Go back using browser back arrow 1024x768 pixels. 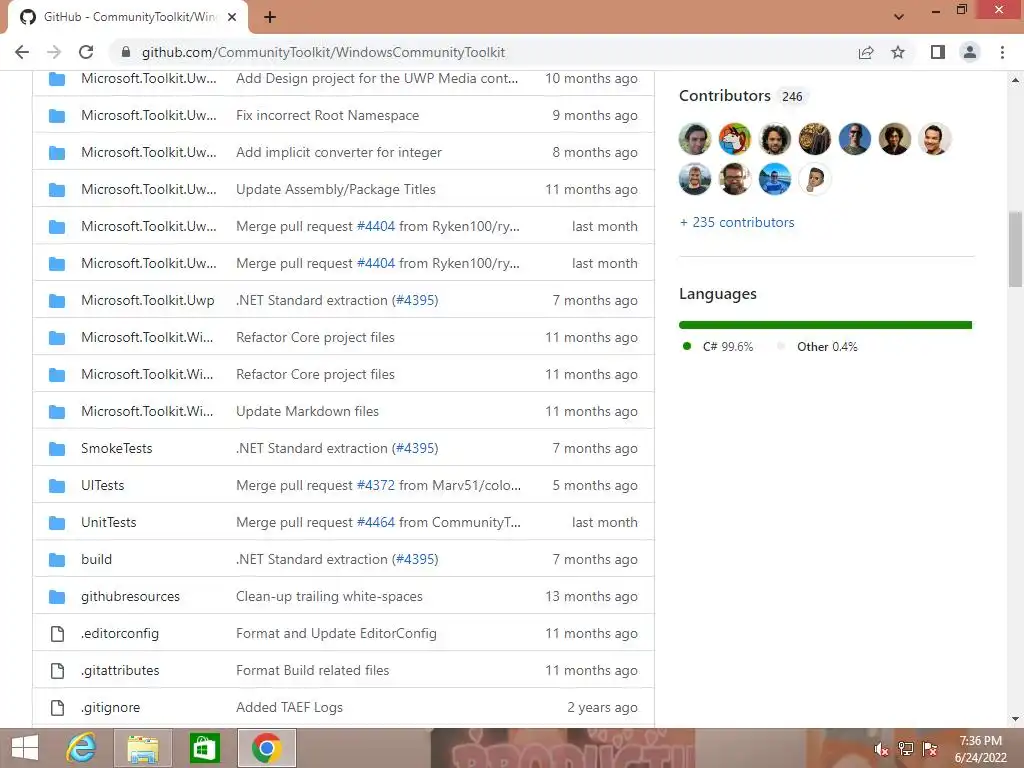tap(22, 52)
